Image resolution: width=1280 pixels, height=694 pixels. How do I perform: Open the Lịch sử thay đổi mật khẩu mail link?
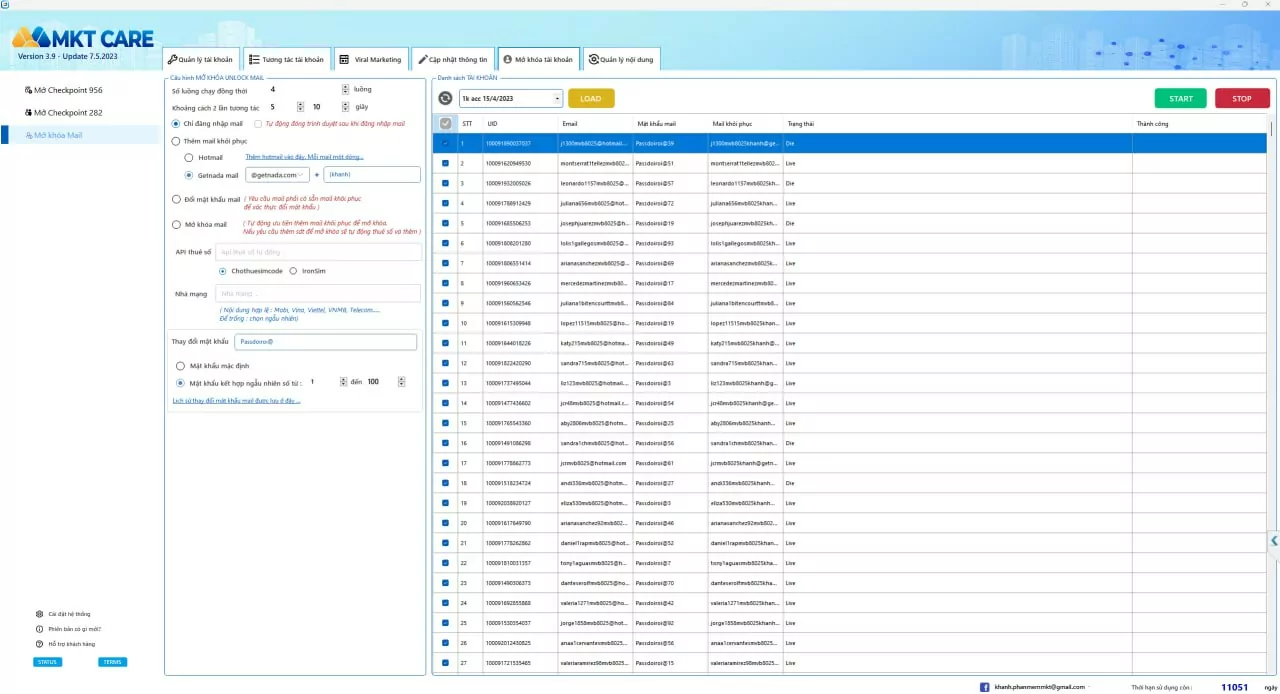pyautogui.click(x=236, y=400)
